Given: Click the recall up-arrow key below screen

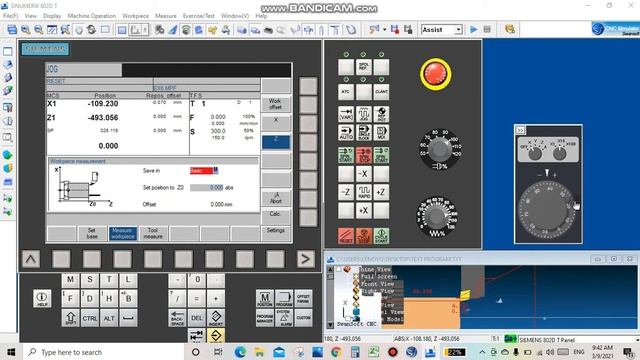Looking at the screenshot, I should click(31, 259).
